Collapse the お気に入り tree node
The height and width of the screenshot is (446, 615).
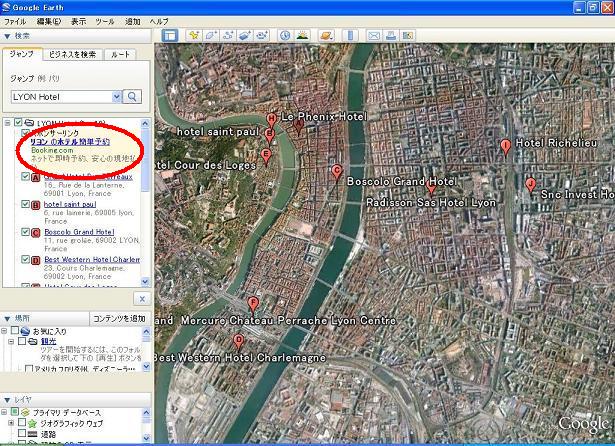(x=4, y=331)
